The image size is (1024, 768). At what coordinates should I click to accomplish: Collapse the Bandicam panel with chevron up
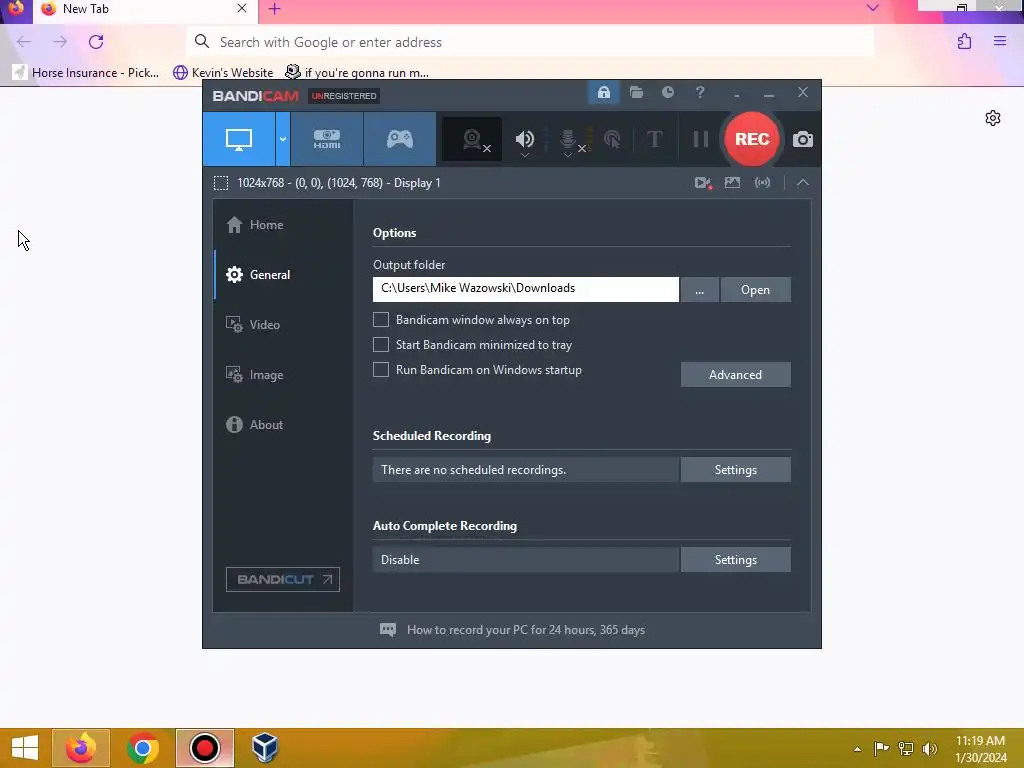[803, 183]
